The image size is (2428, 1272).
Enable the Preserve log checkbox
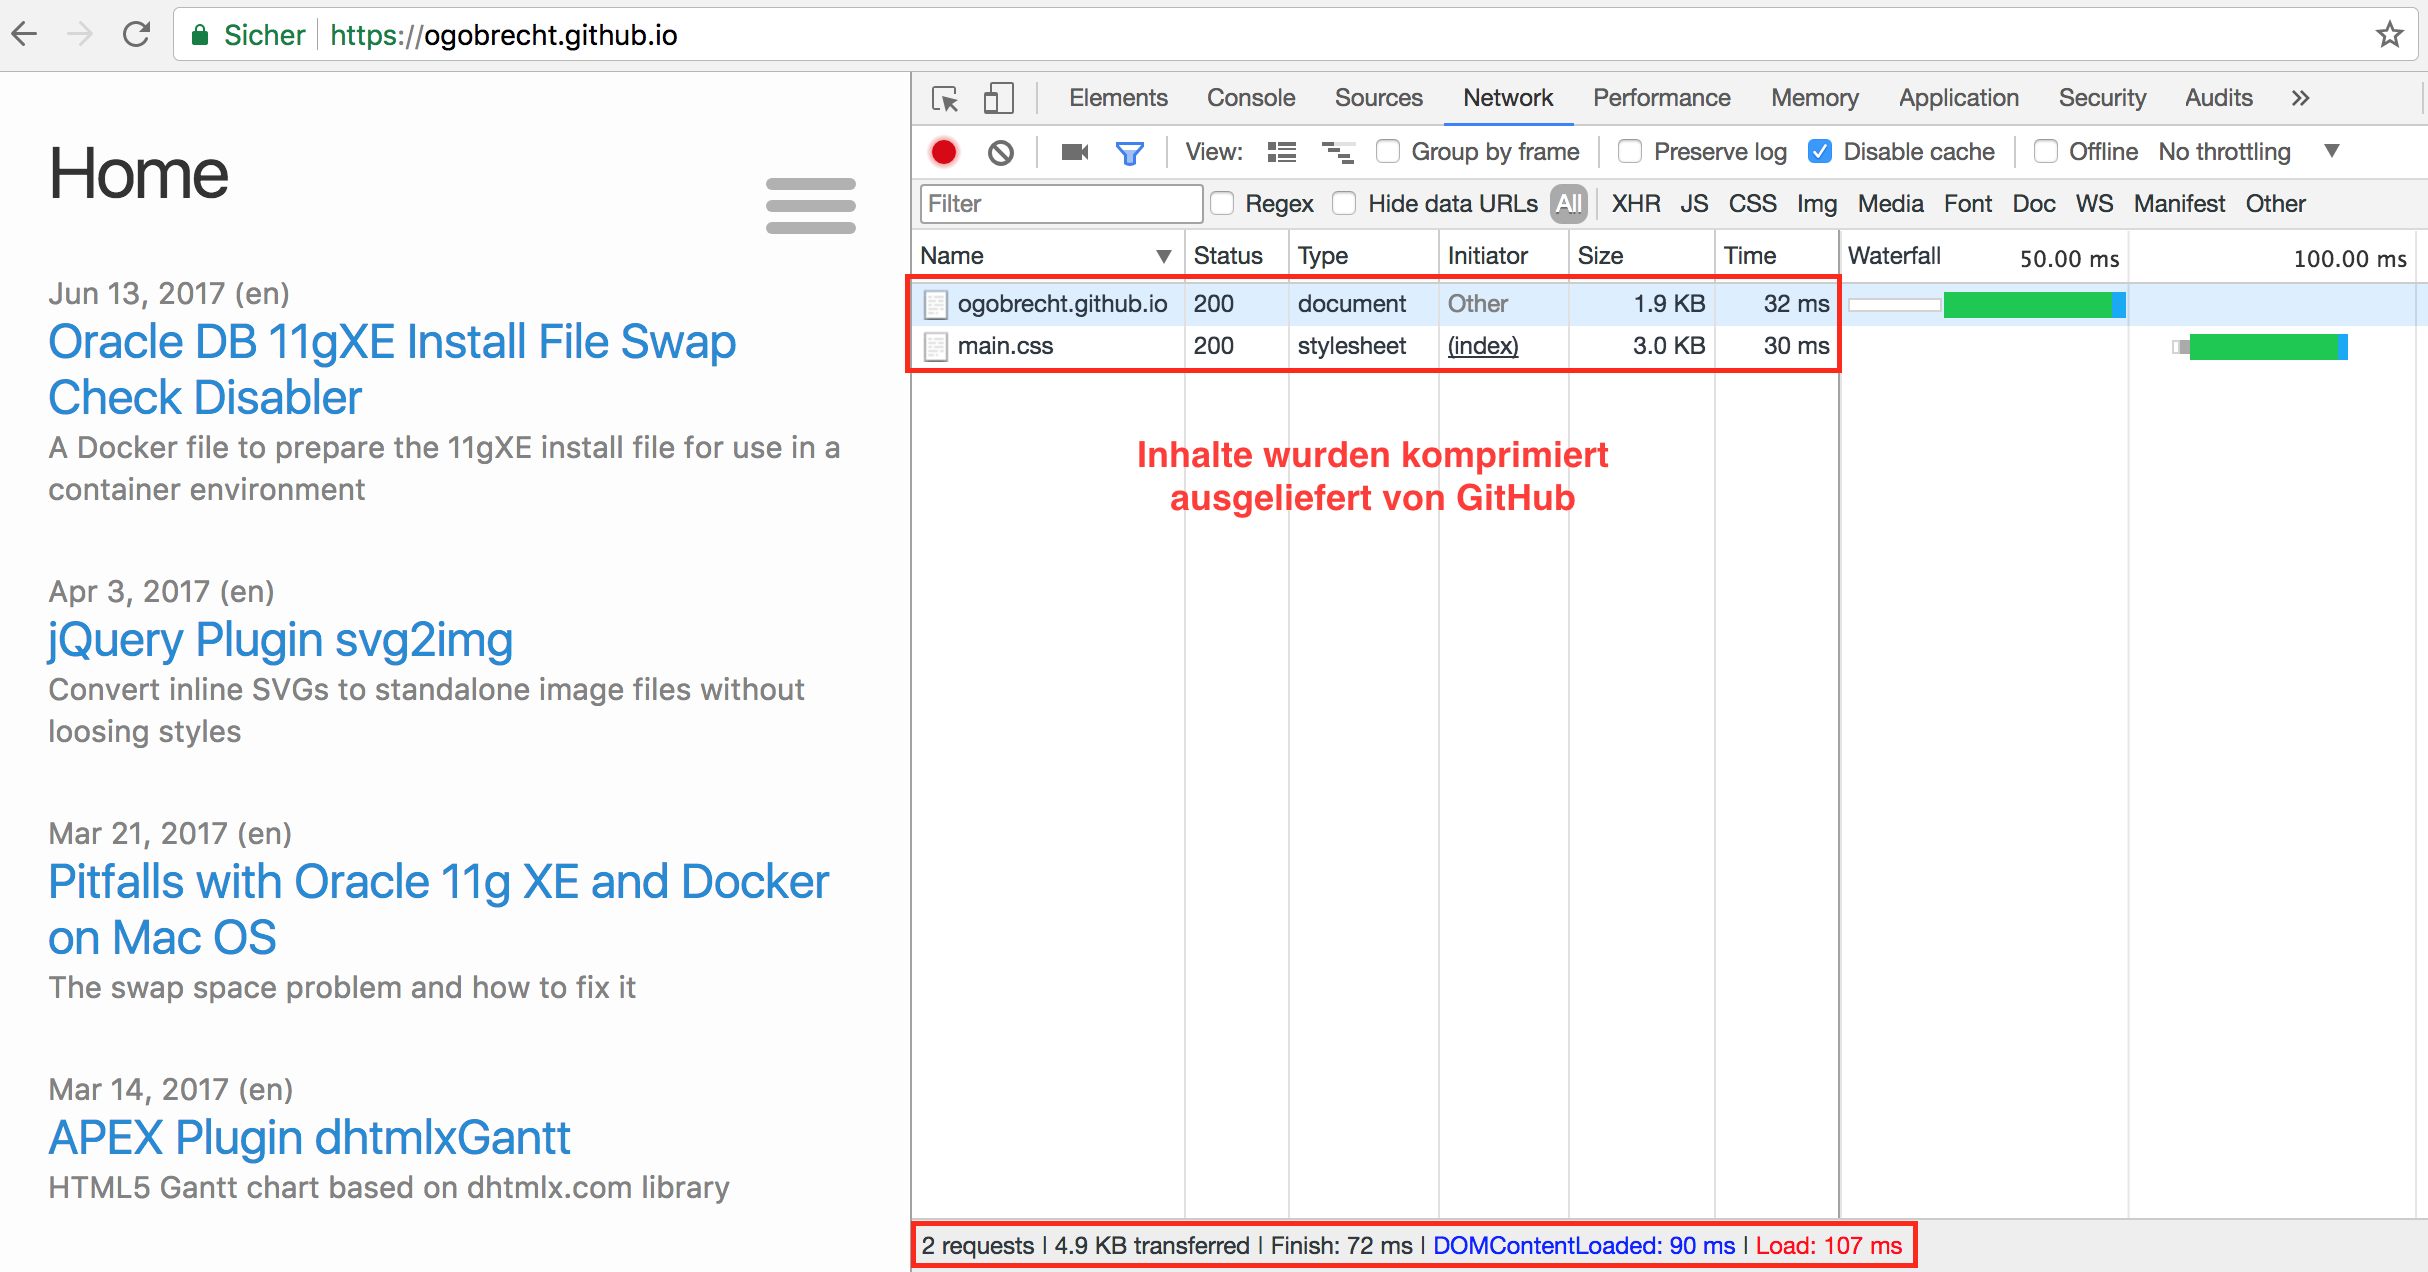1630,151
